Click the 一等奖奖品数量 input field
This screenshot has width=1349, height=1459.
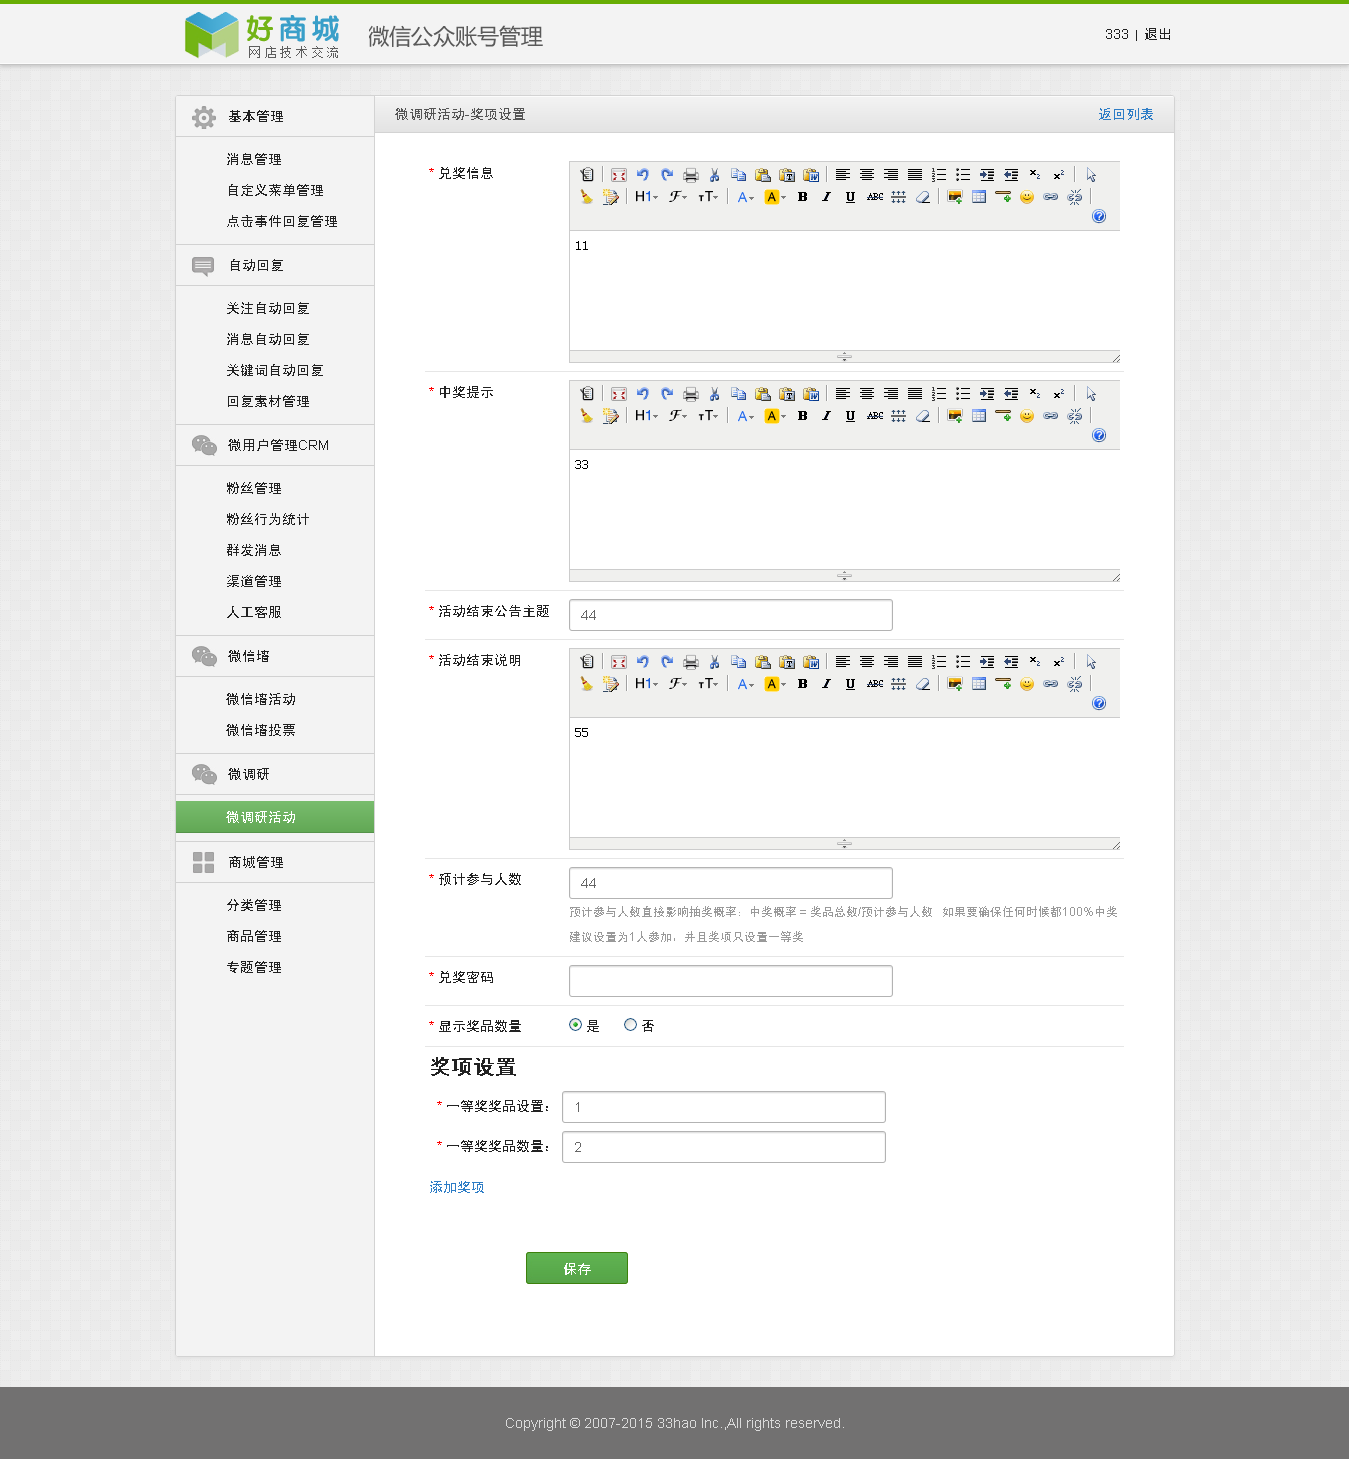point(724,1147)
